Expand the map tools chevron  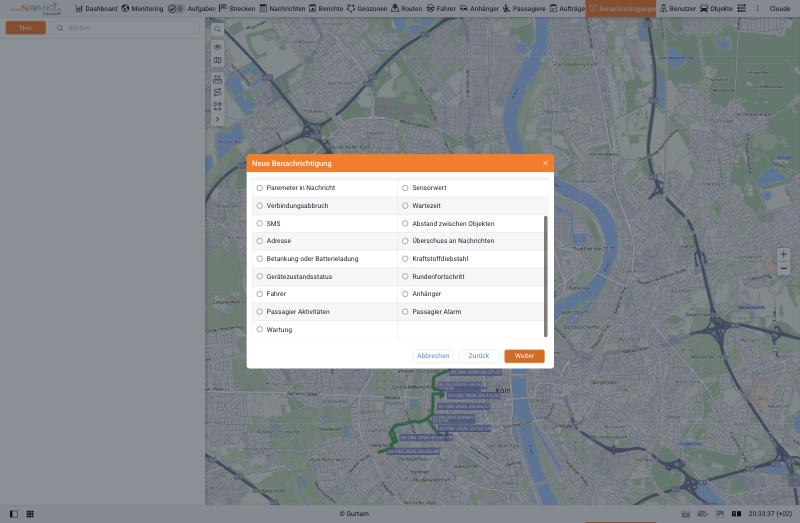point(217,119)
